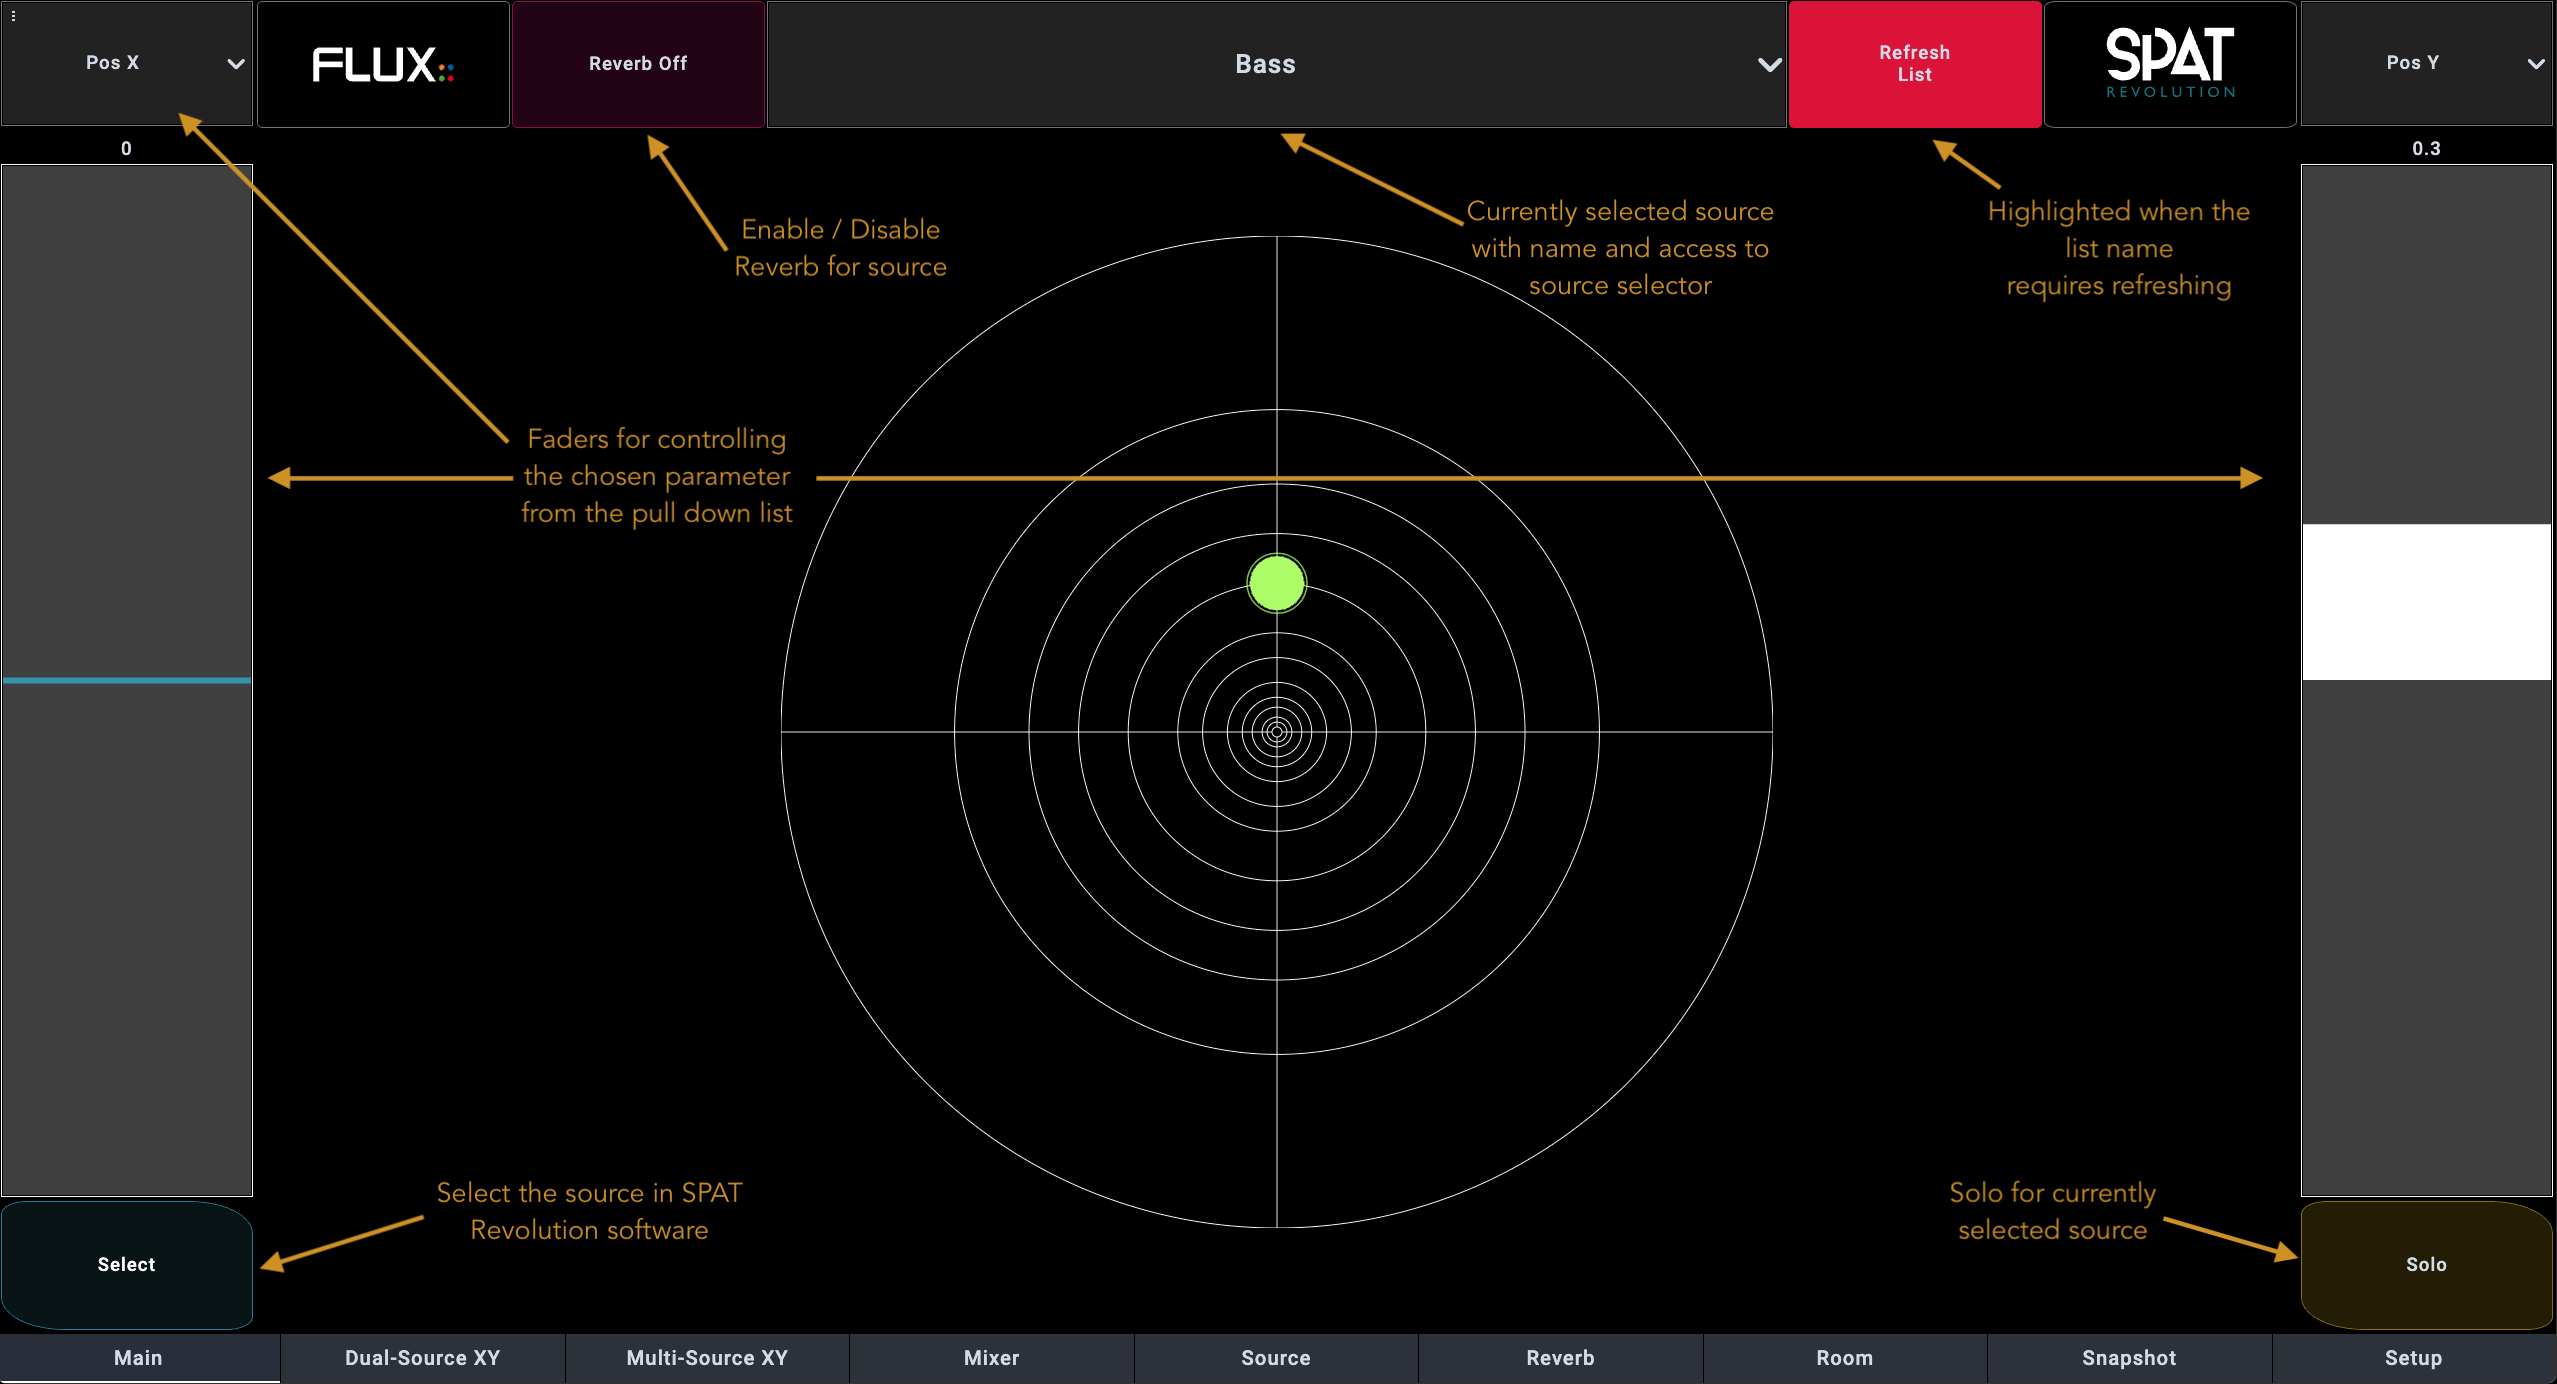Viewport: 2557px width, 1384px height.
Task: Click the Pos X fader track
Action: coord(127,680)
